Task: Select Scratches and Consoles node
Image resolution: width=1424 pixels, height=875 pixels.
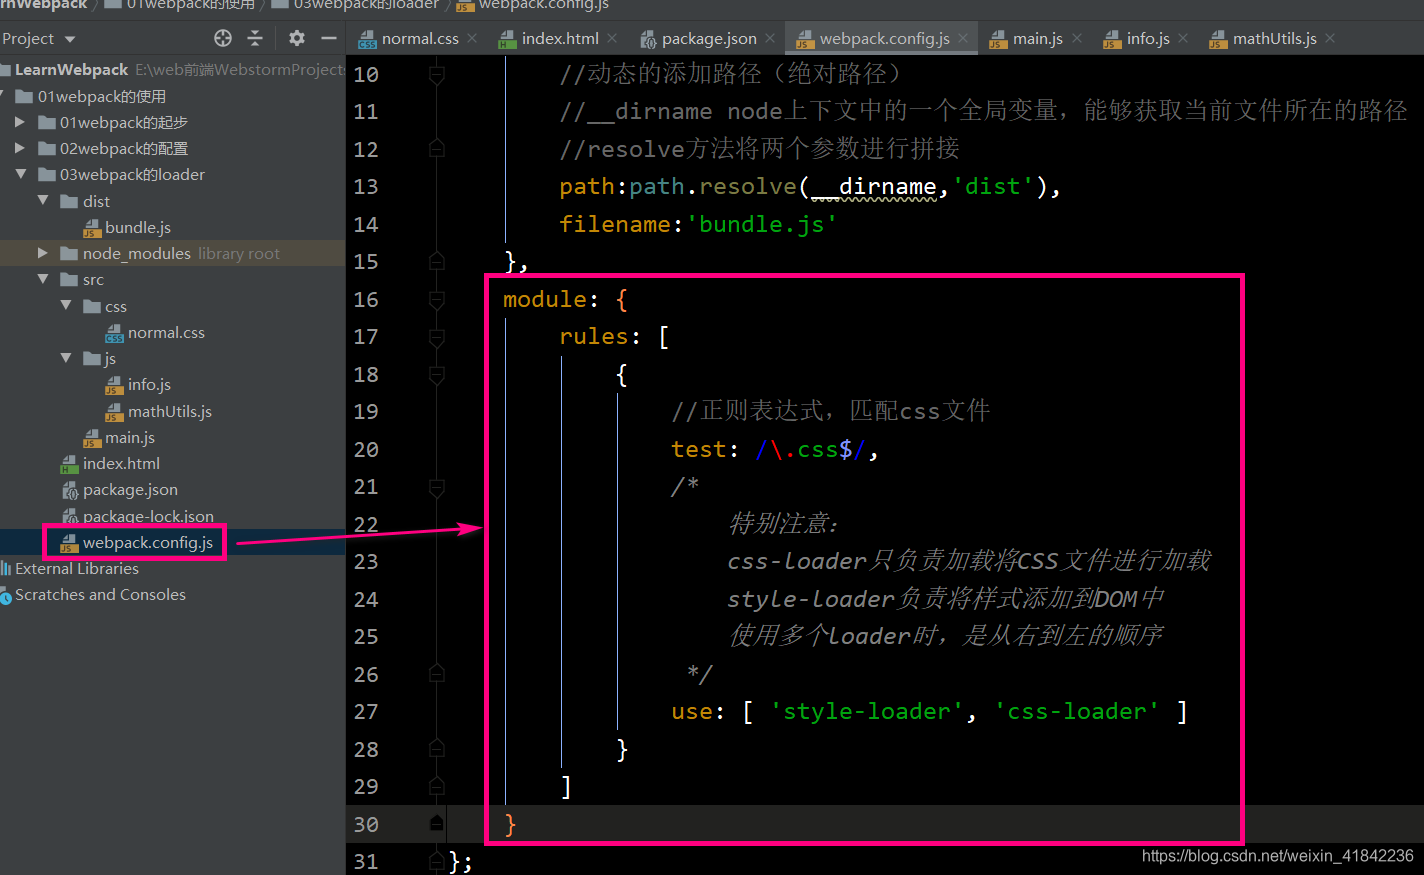Action: [100, 594]
